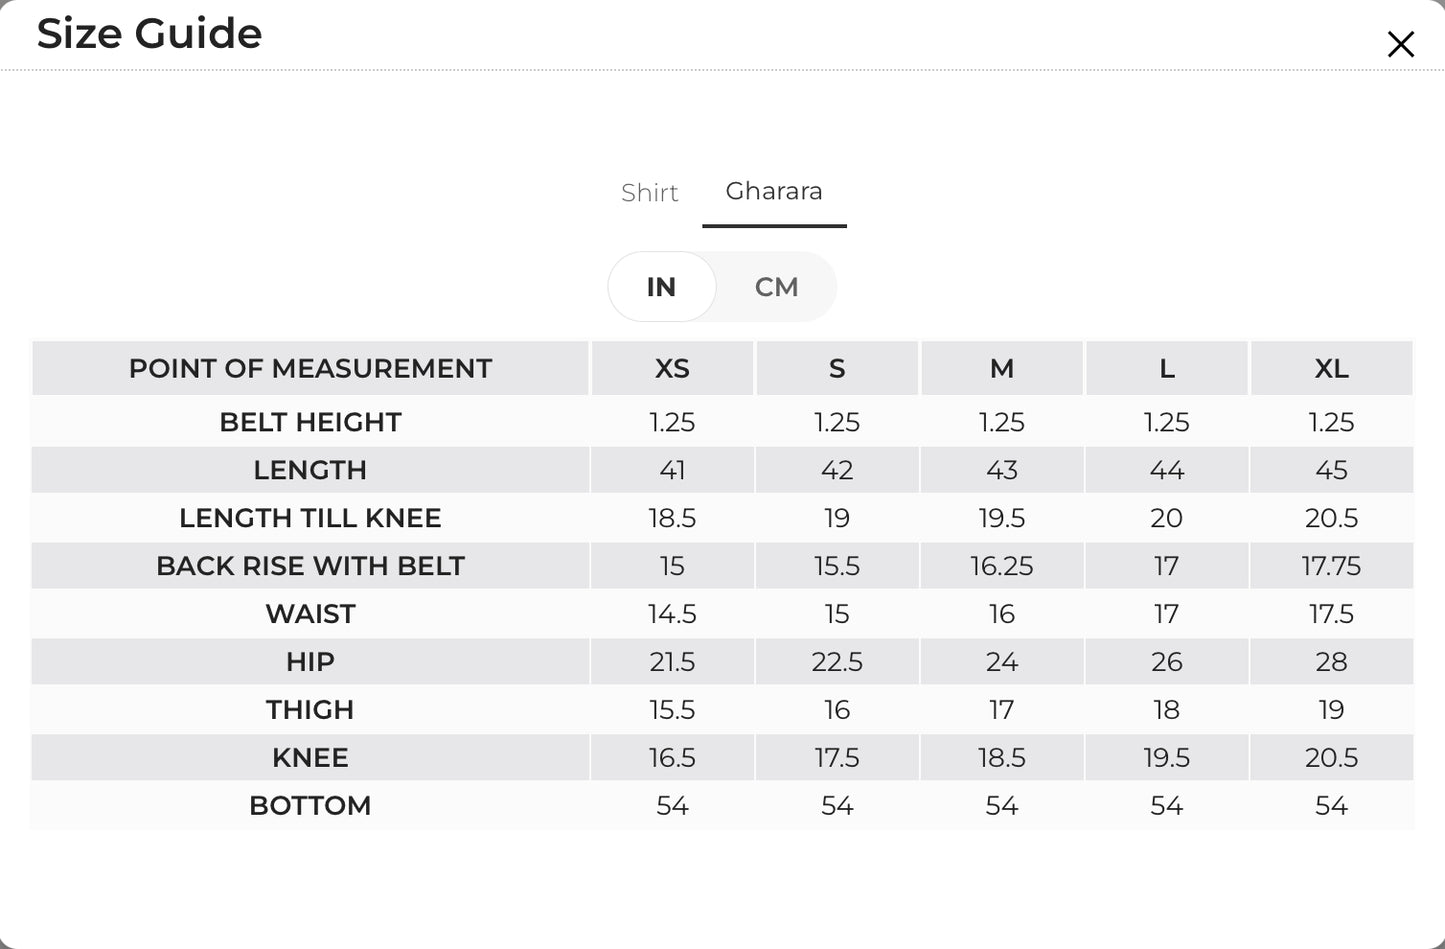This screenshot has height=949, width=1445.
Task: Select the XL column header
Action: [x=1331, y=368]
